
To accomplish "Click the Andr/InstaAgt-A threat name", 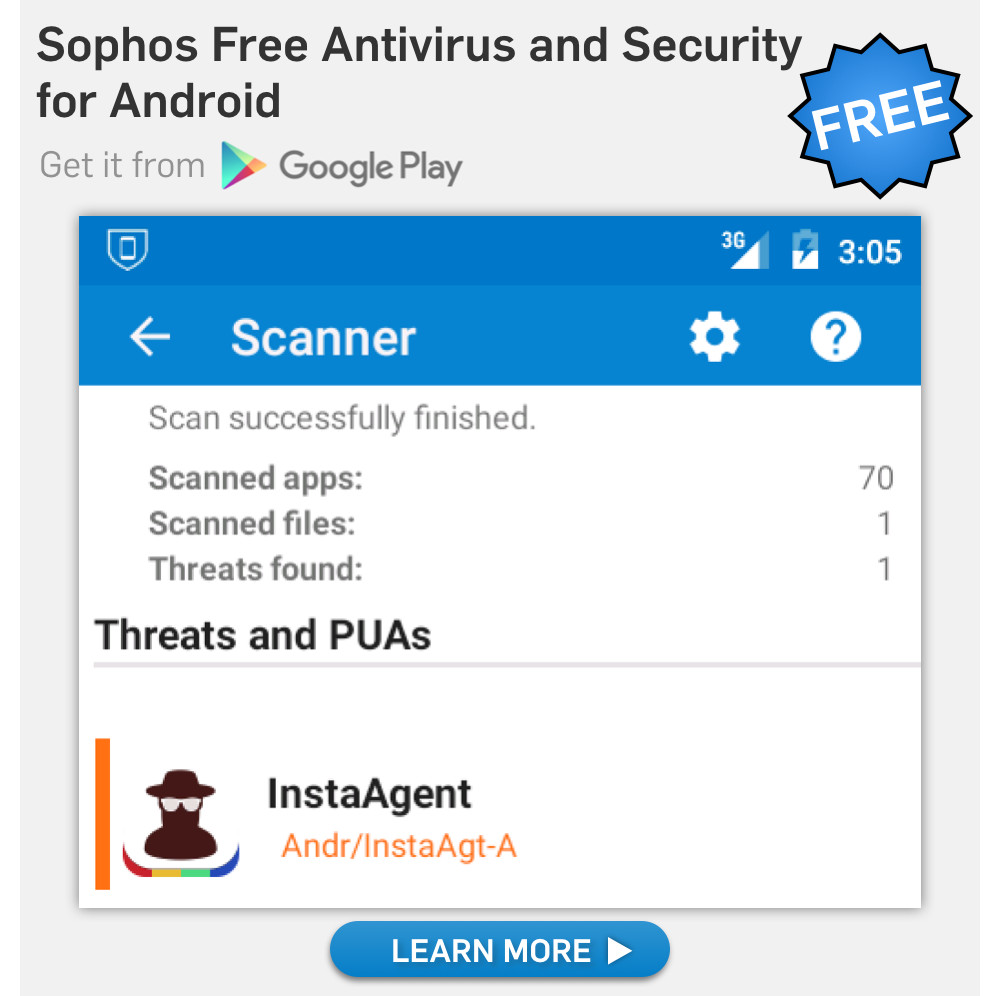I will tap(399, 847).
